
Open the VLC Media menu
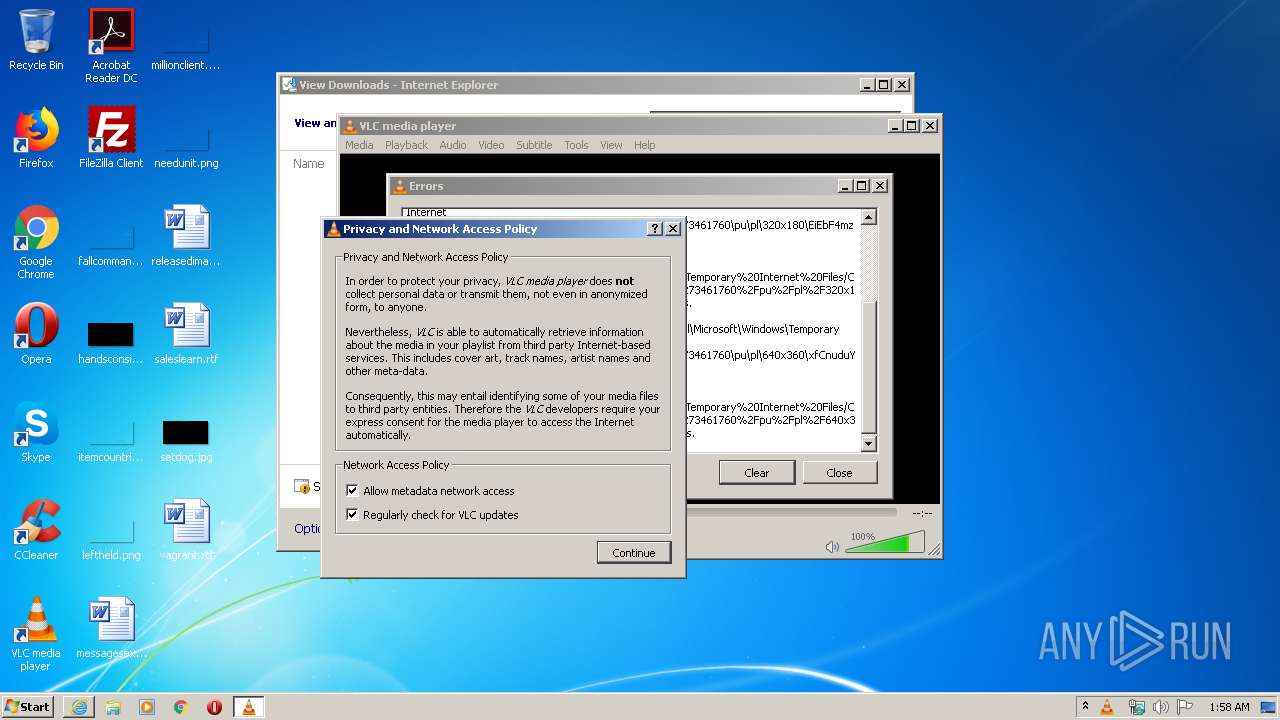[359, 145]
